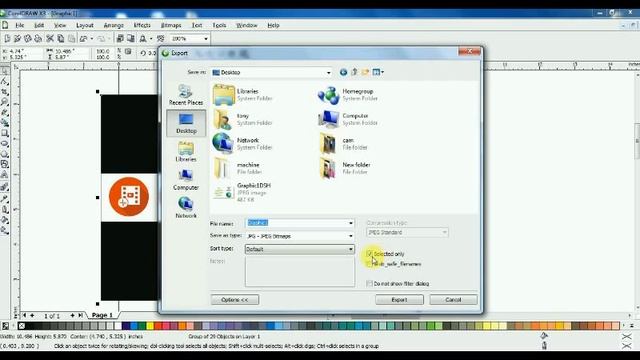The image size is (640, 360).
Task: Open the Arrange menu
Action: pos(113,25)
